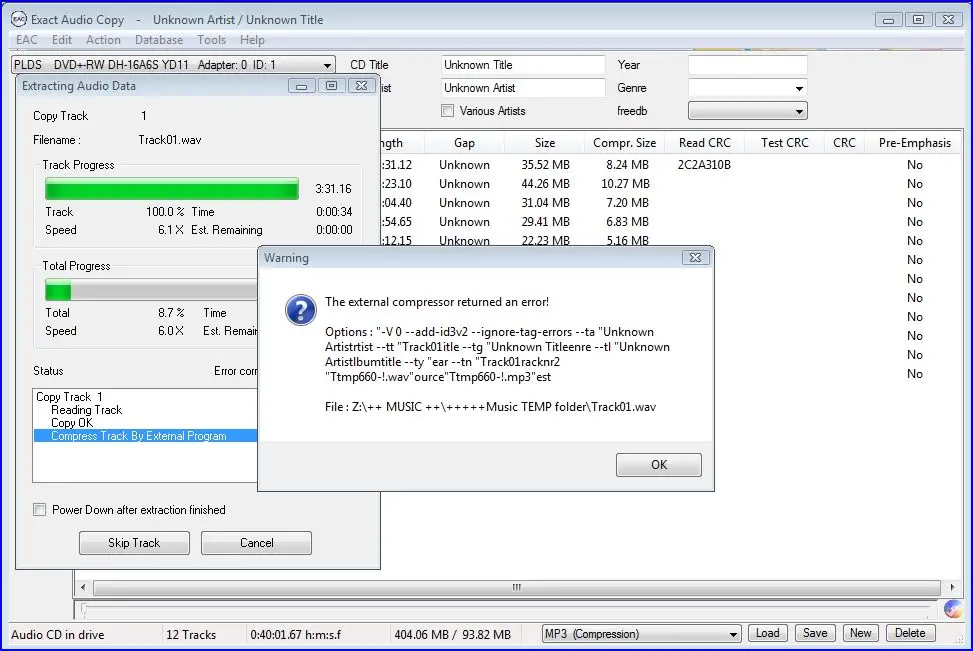Select the Compress Track By External Program status line
The width and height of the screenshot is (973, 651).
(145, 436)
